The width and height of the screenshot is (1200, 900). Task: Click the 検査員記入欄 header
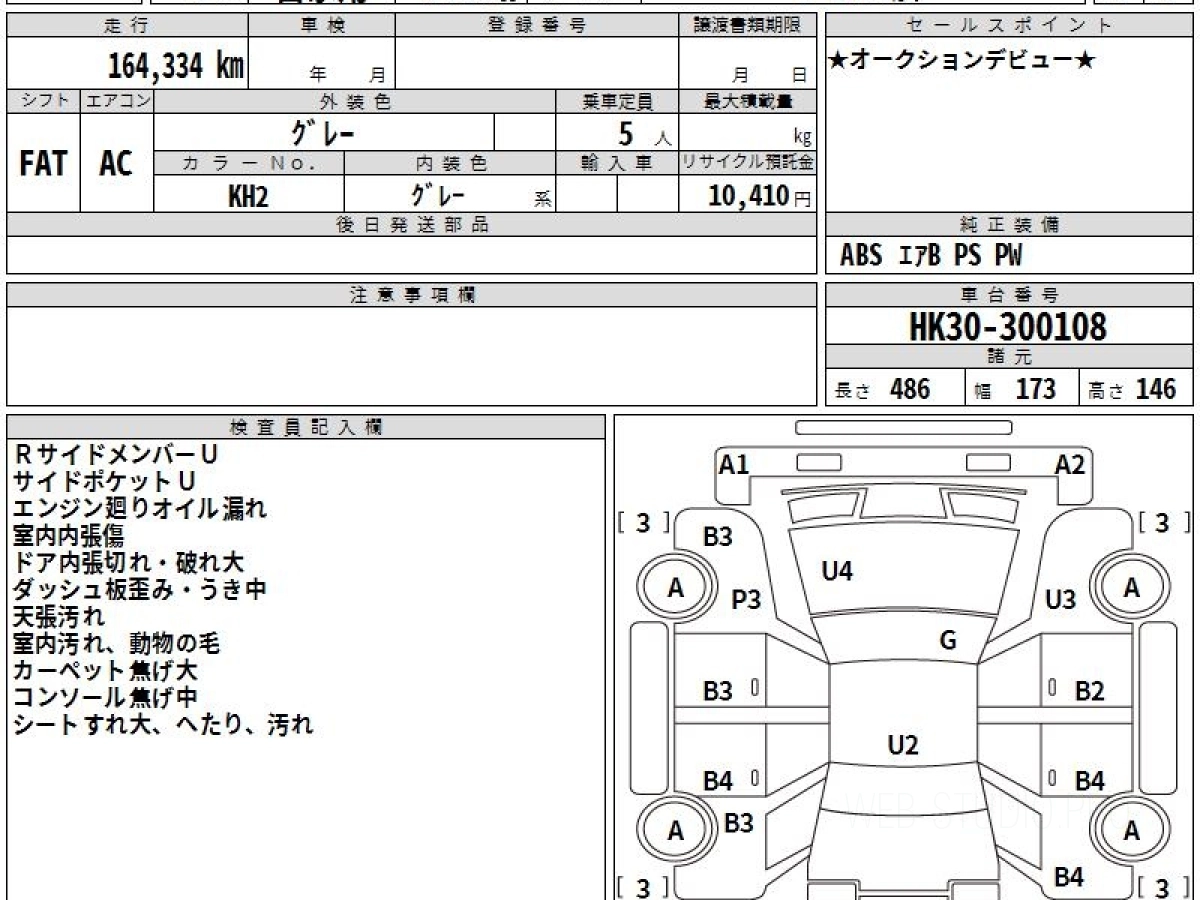coord(306,426)
